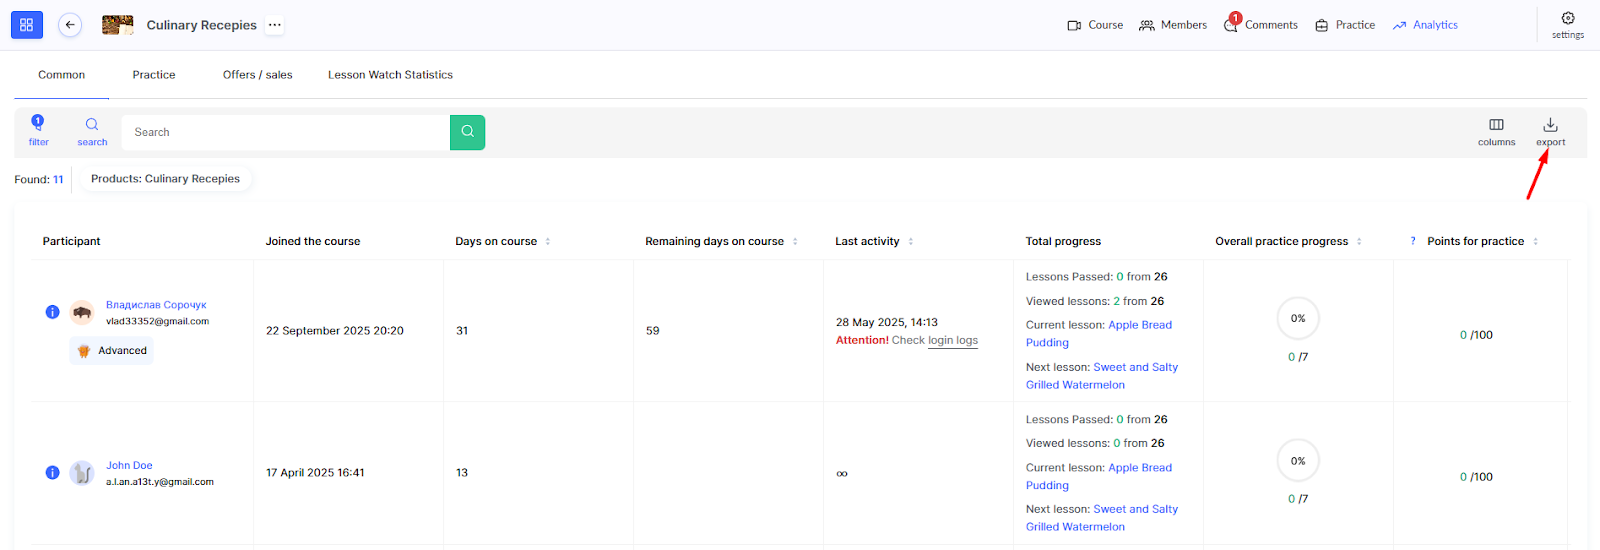Open the Comments section
1600x550 pixels.
point(1261,25)
